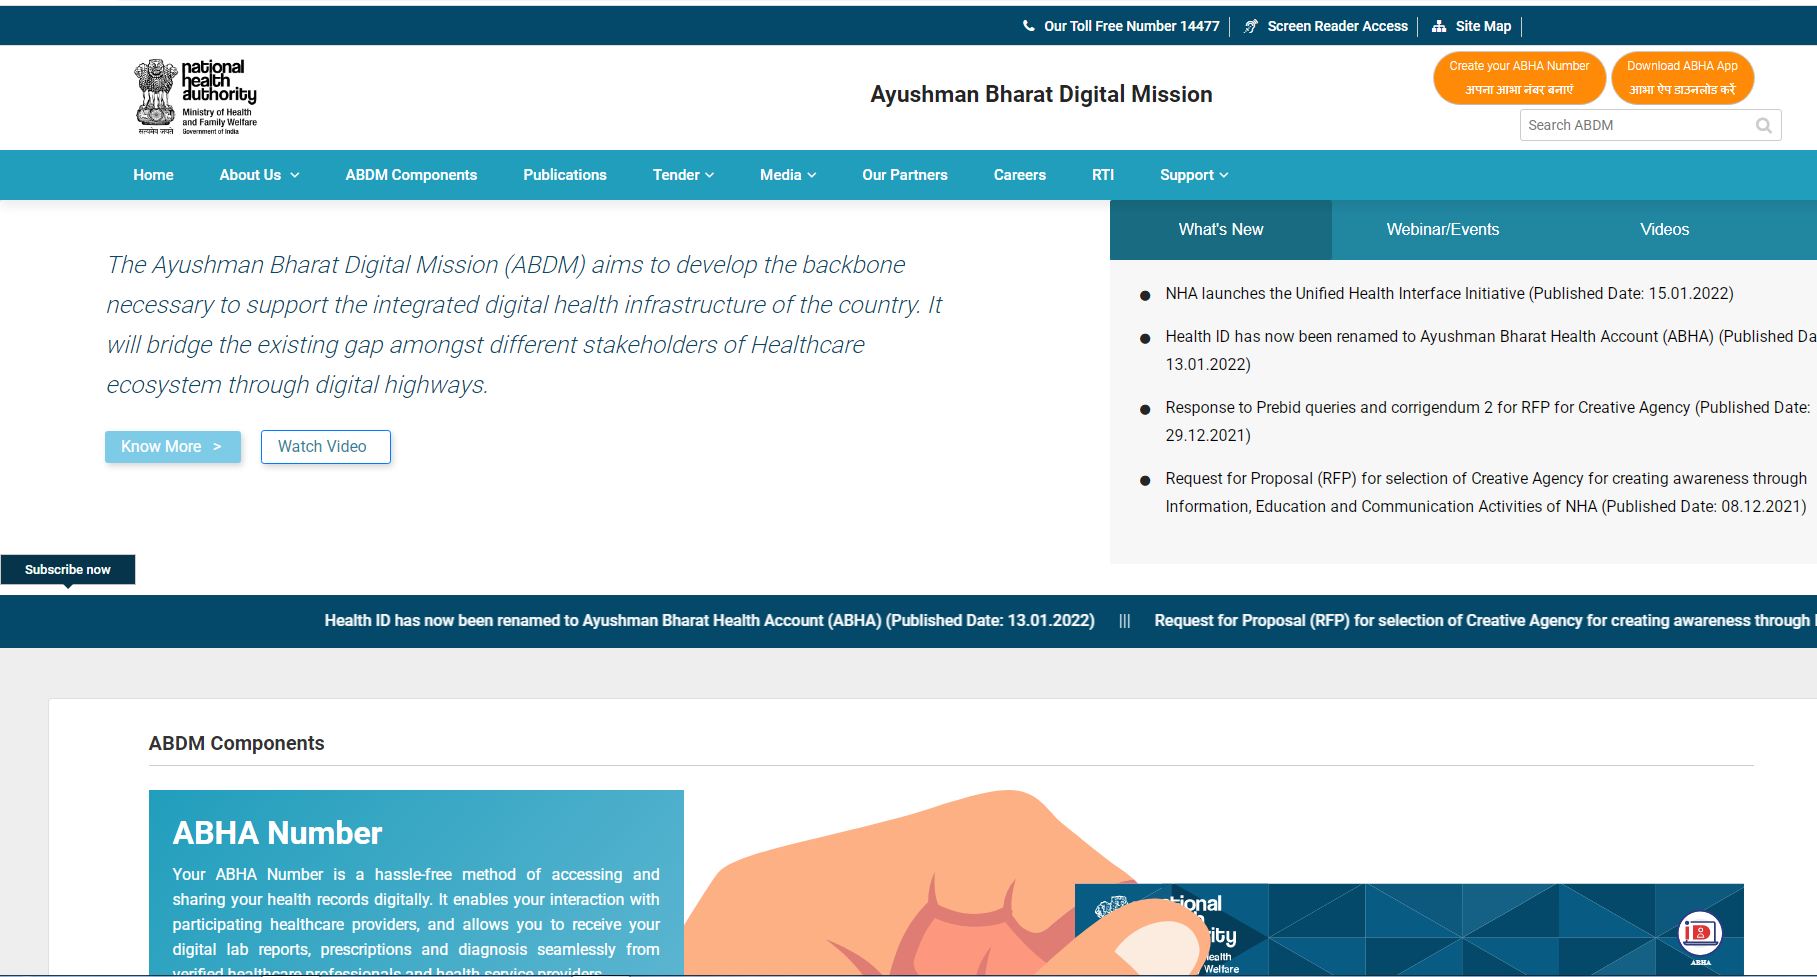Click the Screen Reader Access accessibility icon

pyautogui.click(x=1251, y=26)
